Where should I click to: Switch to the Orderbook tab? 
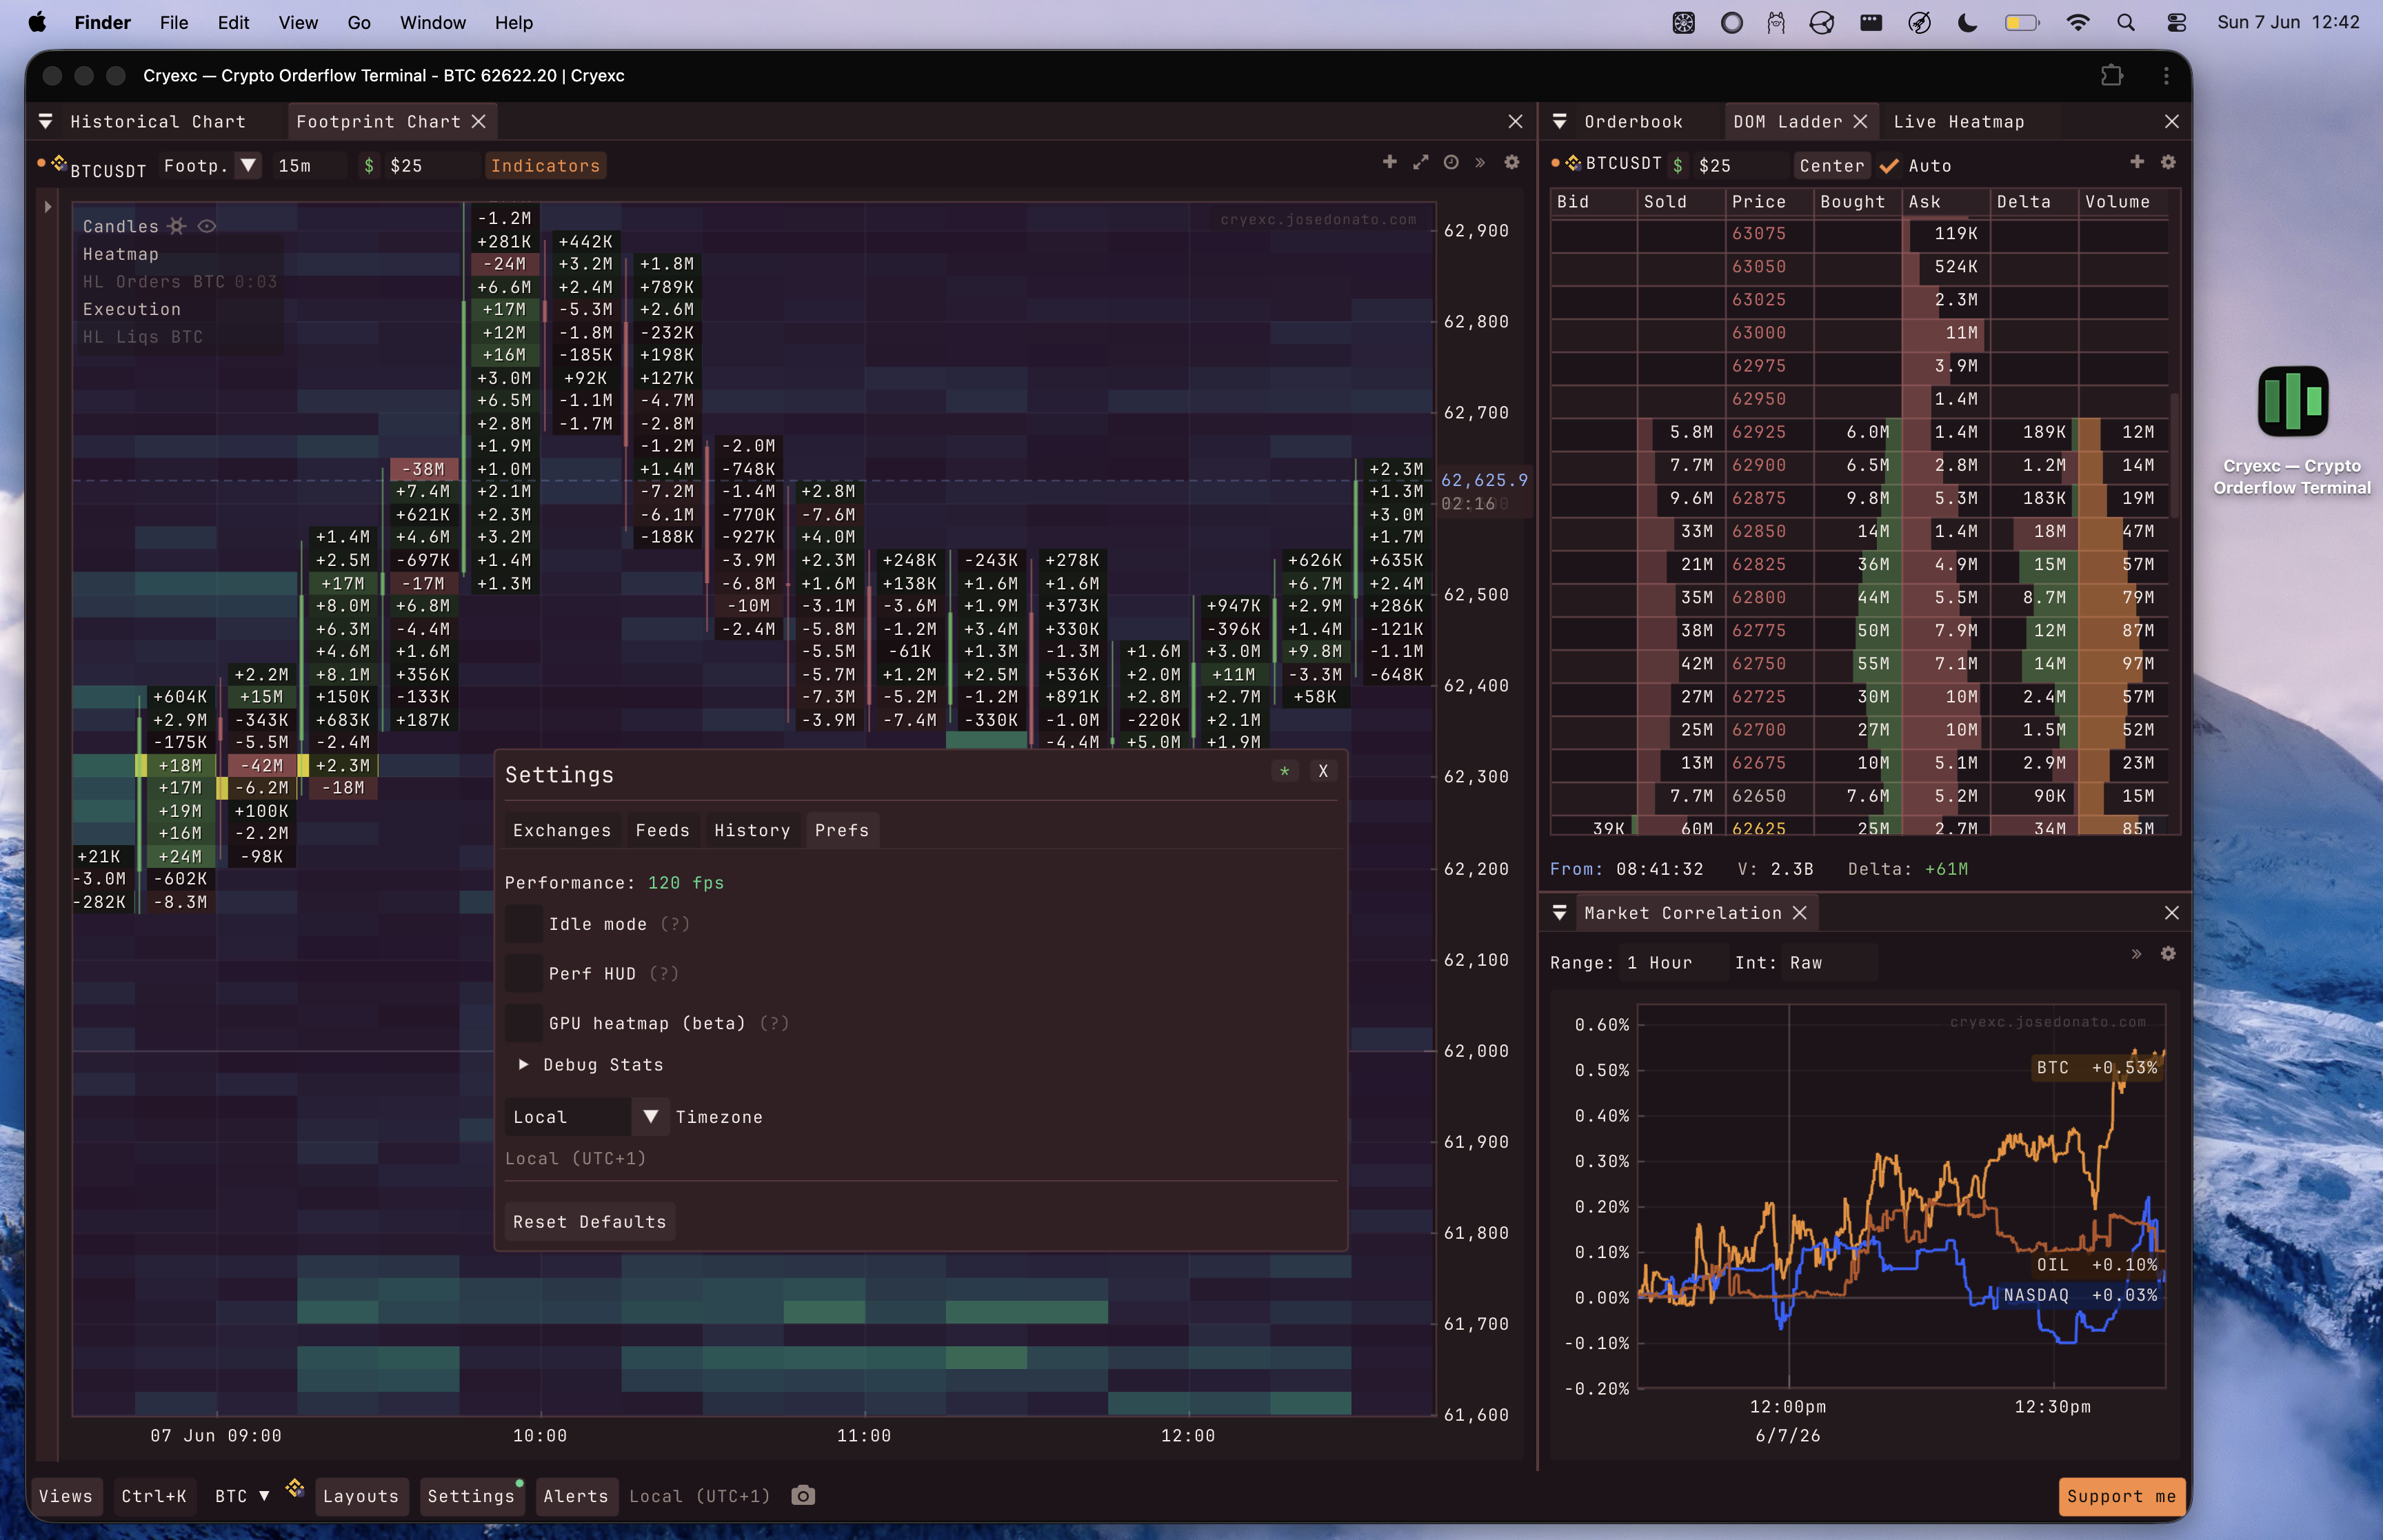[x=1633, y=121]
